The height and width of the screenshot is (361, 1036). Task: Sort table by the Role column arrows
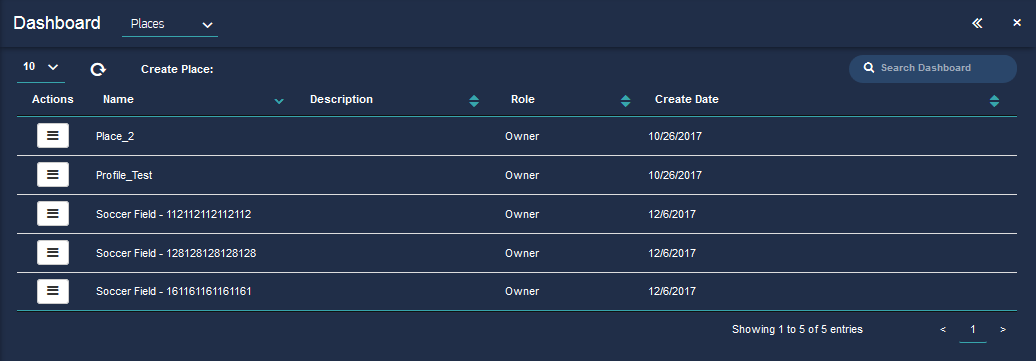point(626,101)
